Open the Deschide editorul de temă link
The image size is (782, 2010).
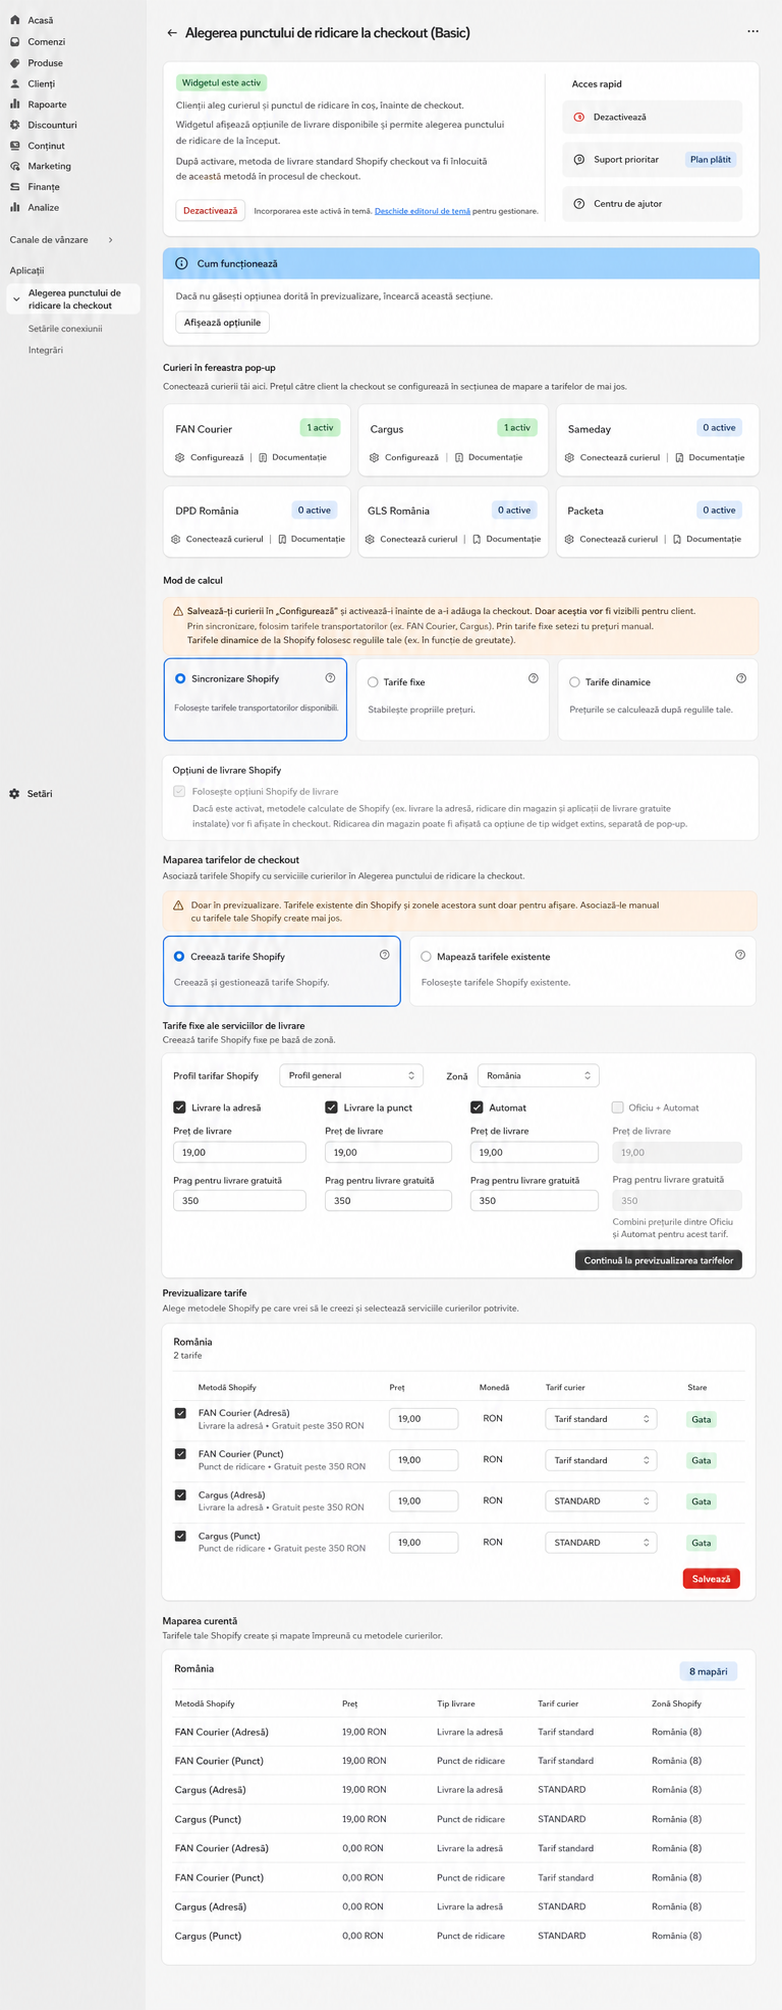click(x=422, y=212)
